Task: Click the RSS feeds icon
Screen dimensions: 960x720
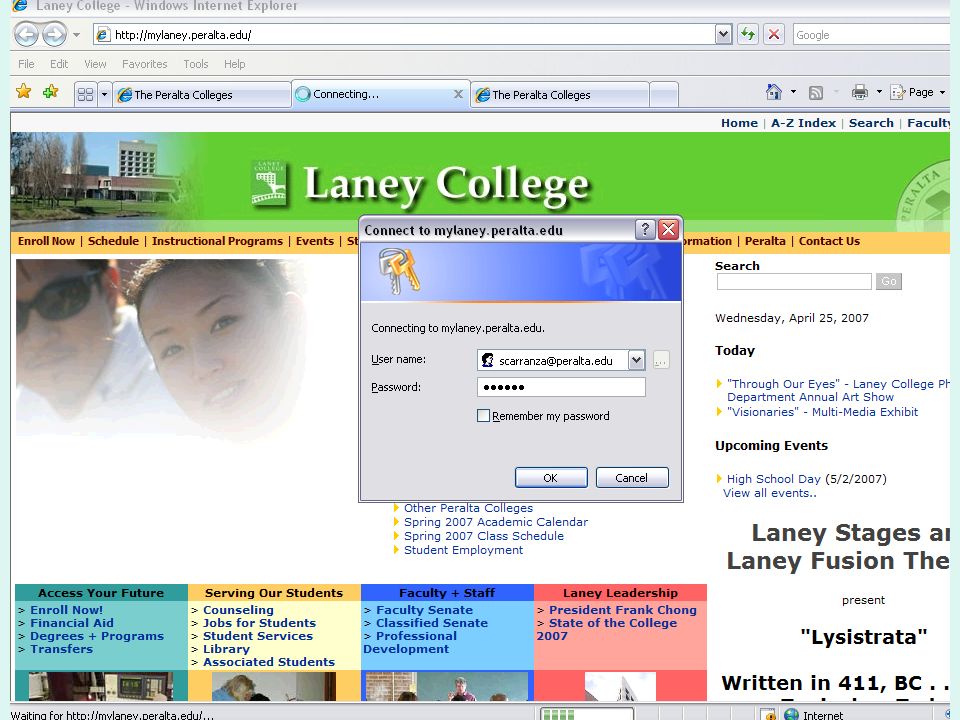Action: click(x=816, y=92)
